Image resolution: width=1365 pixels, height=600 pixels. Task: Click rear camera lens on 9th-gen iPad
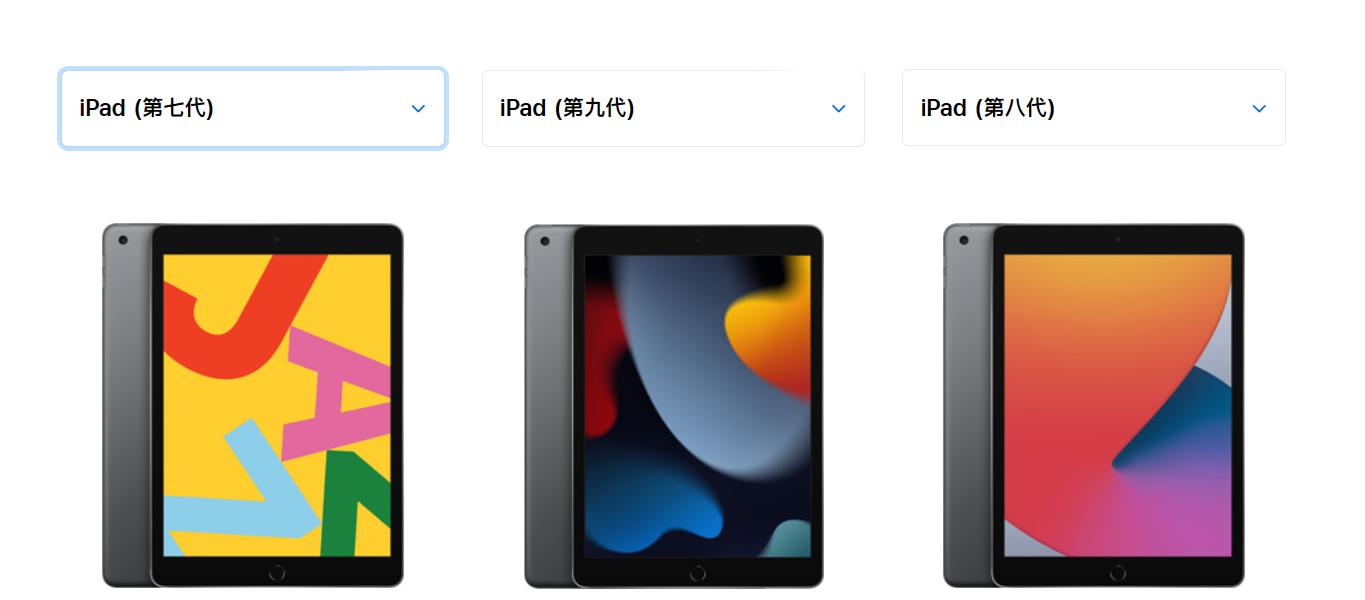point(544,240)
